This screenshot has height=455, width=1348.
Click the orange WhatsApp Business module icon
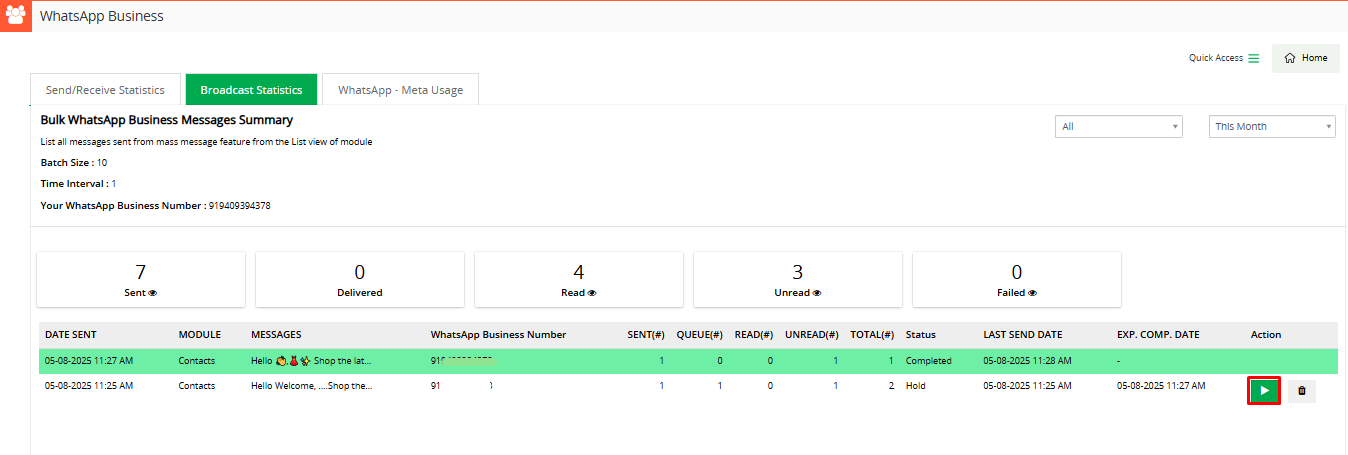(16, 16)
